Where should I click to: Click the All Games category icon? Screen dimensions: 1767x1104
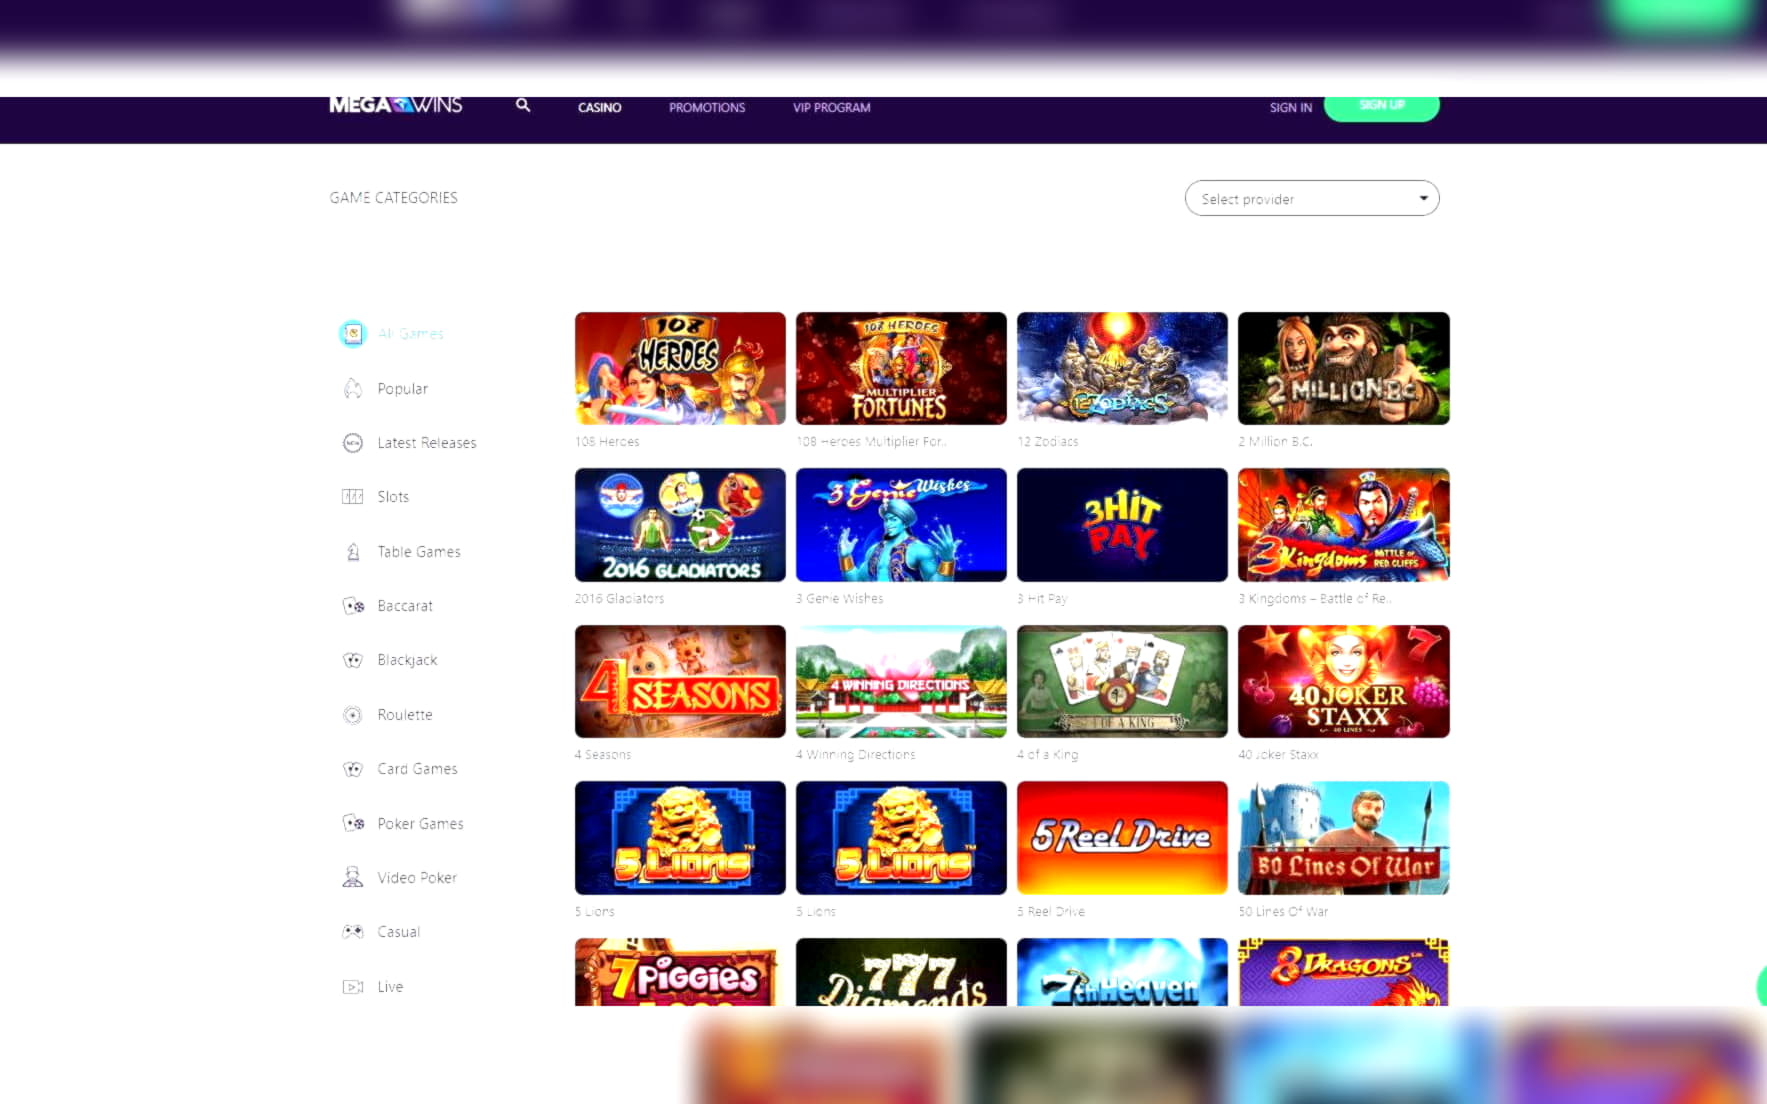(352, 333)
